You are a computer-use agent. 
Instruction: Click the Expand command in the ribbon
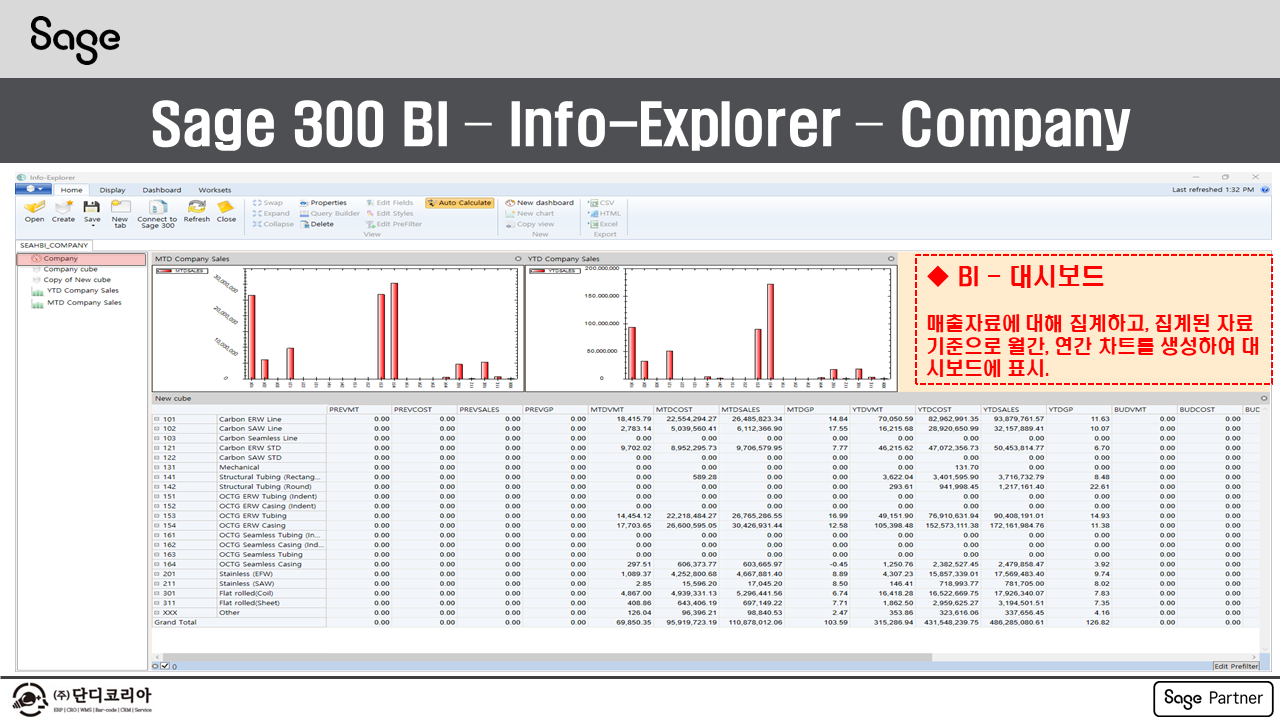(x=271, y=213)
